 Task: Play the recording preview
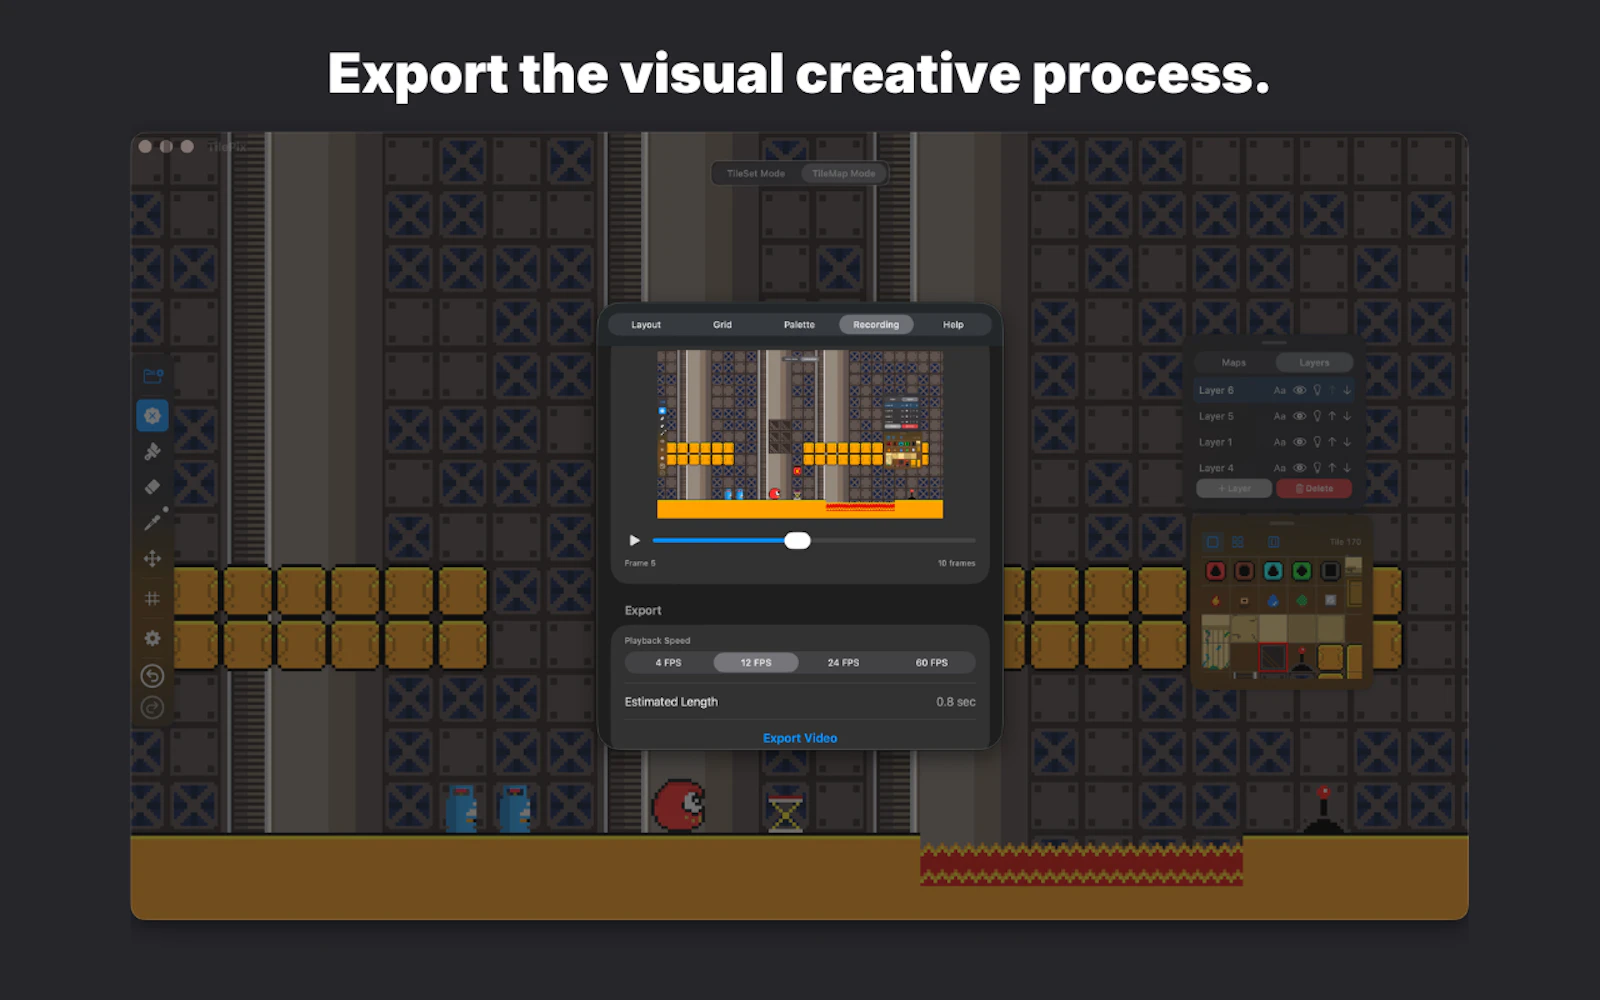click(634, 540)
